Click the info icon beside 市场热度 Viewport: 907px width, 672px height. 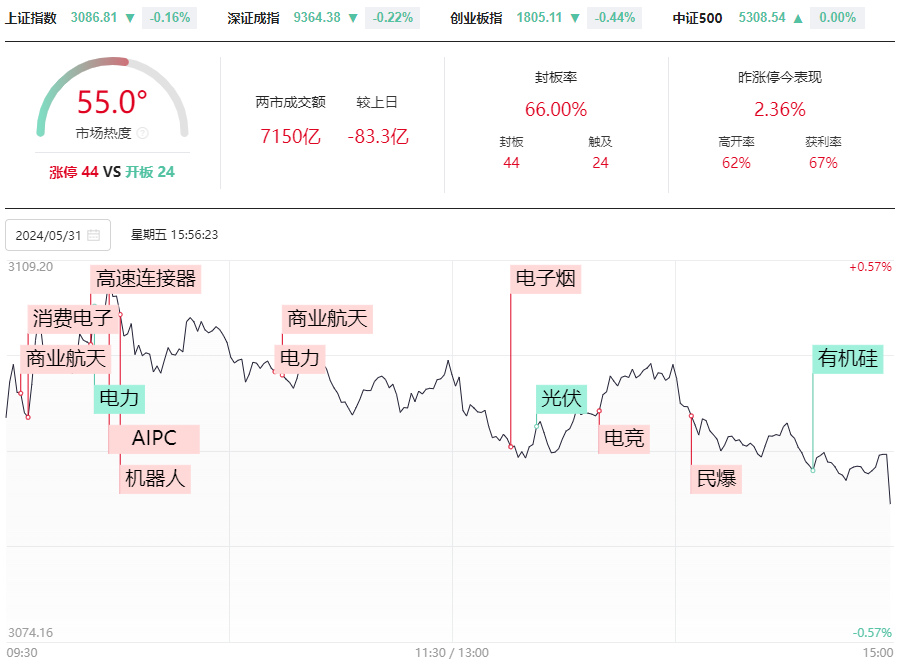142,133
